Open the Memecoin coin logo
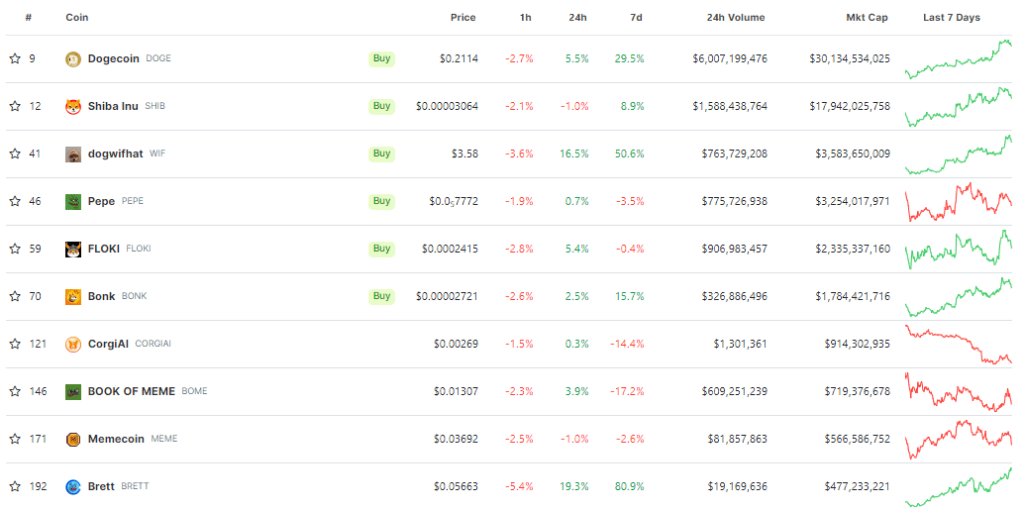Screen dimensions: 1024x509 [73, 439]
